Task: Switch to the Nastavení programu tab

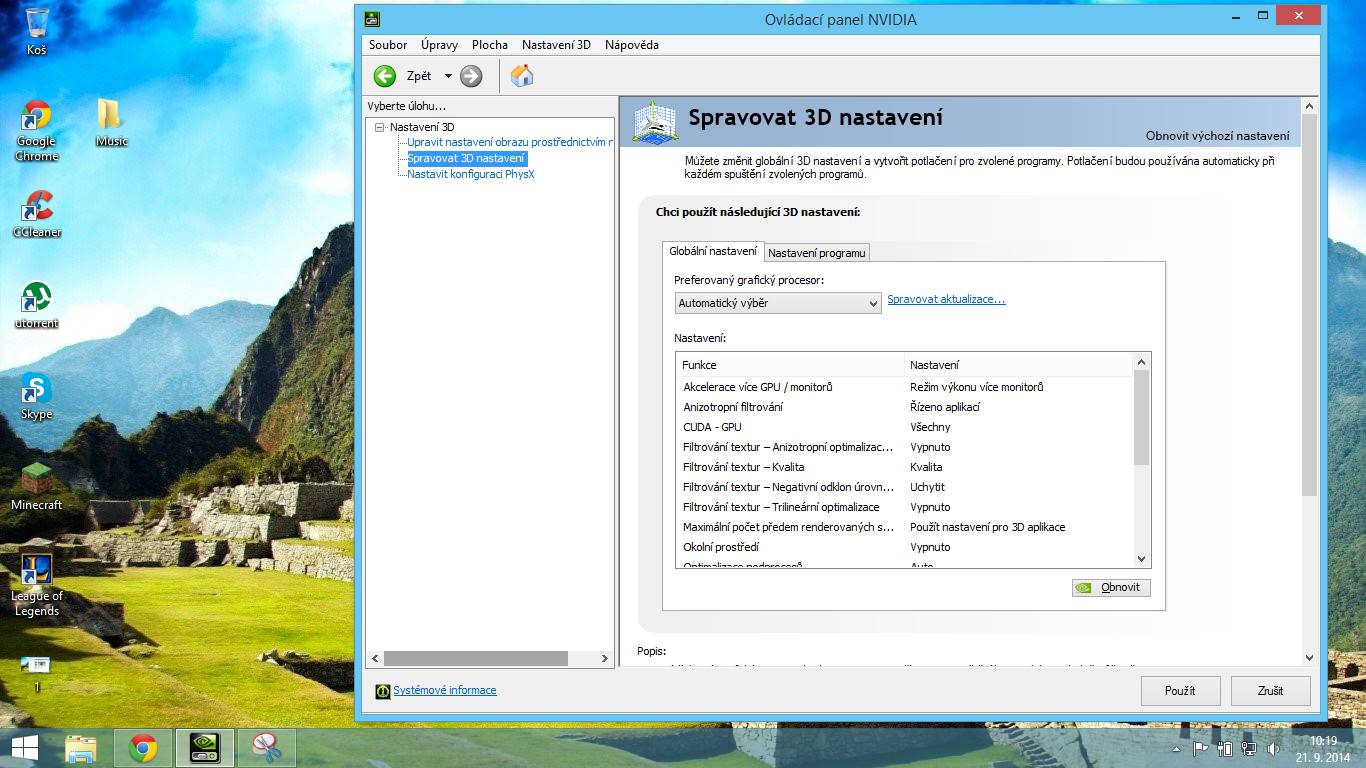Action: 817,253
